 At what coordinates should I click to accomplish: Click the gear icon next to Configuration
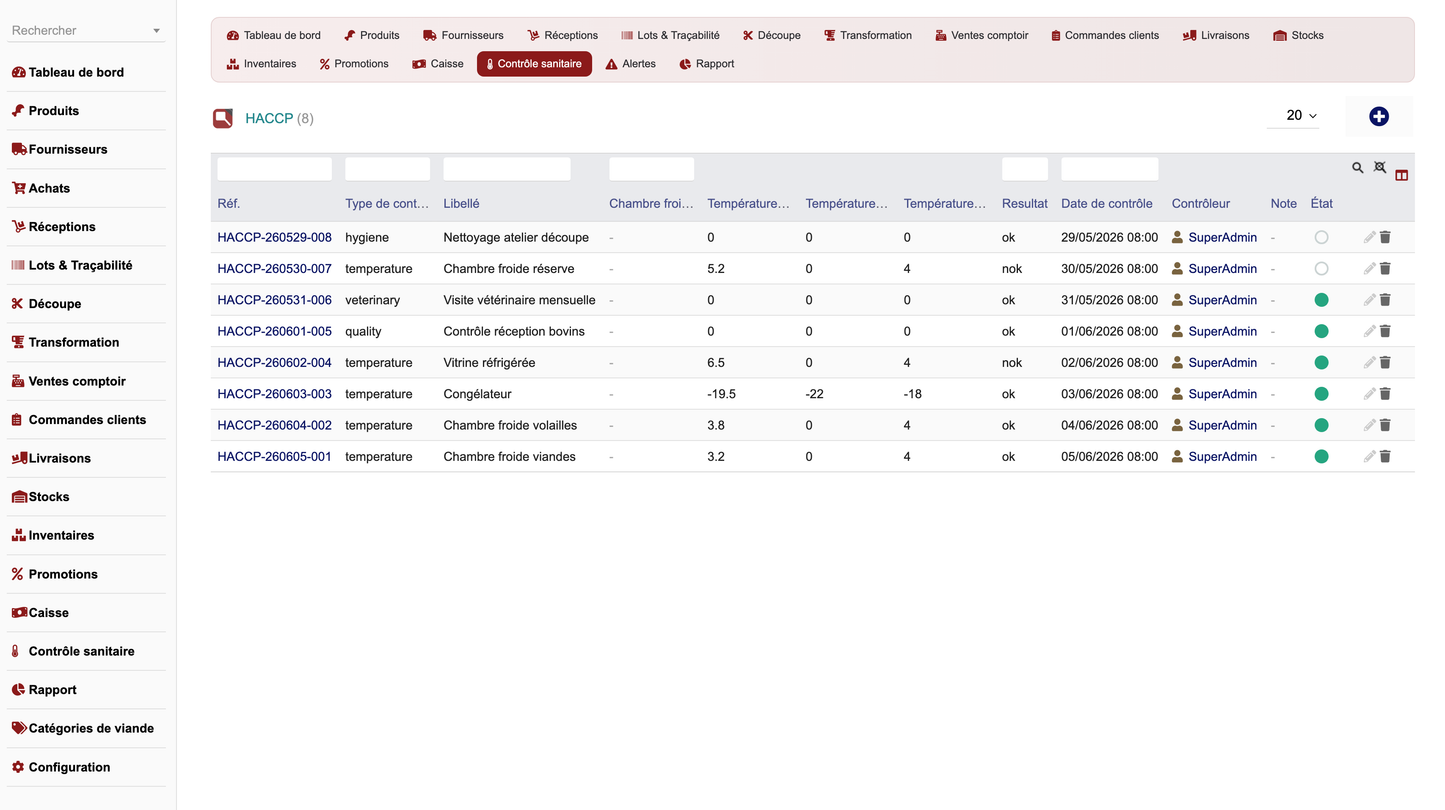point(18,767)
